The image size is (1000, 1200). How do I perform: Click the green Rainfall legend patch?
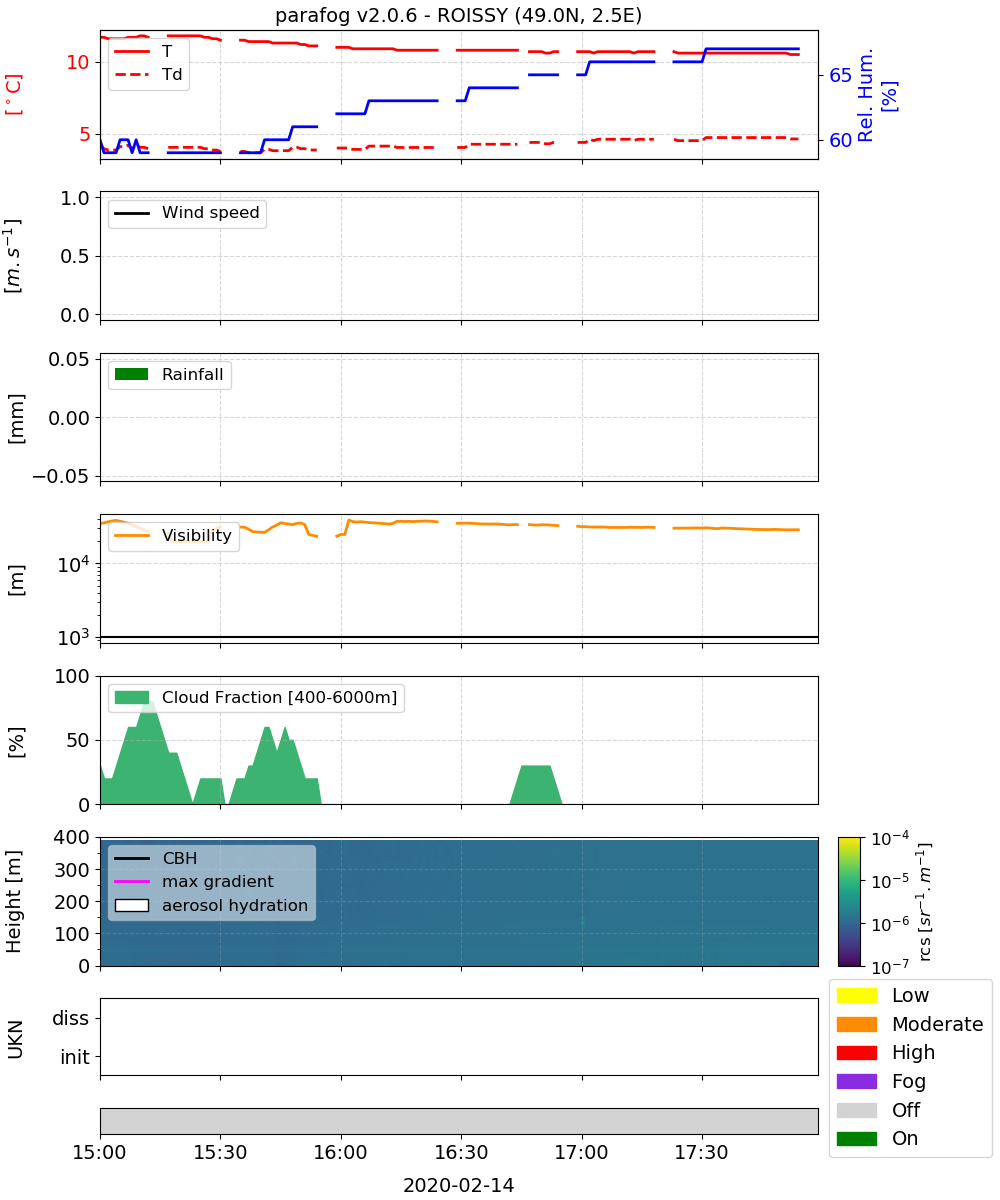click(x=132, y=374)
